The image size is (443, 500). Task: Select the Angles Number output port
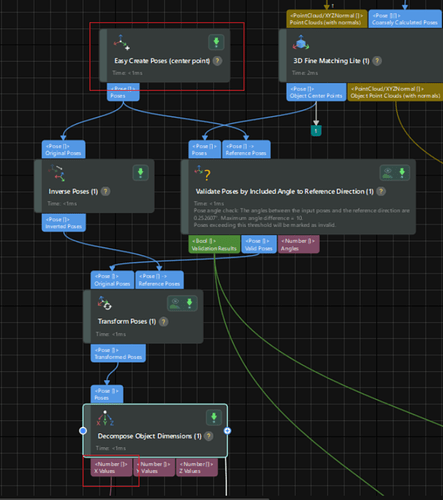(x=299, y=244)
